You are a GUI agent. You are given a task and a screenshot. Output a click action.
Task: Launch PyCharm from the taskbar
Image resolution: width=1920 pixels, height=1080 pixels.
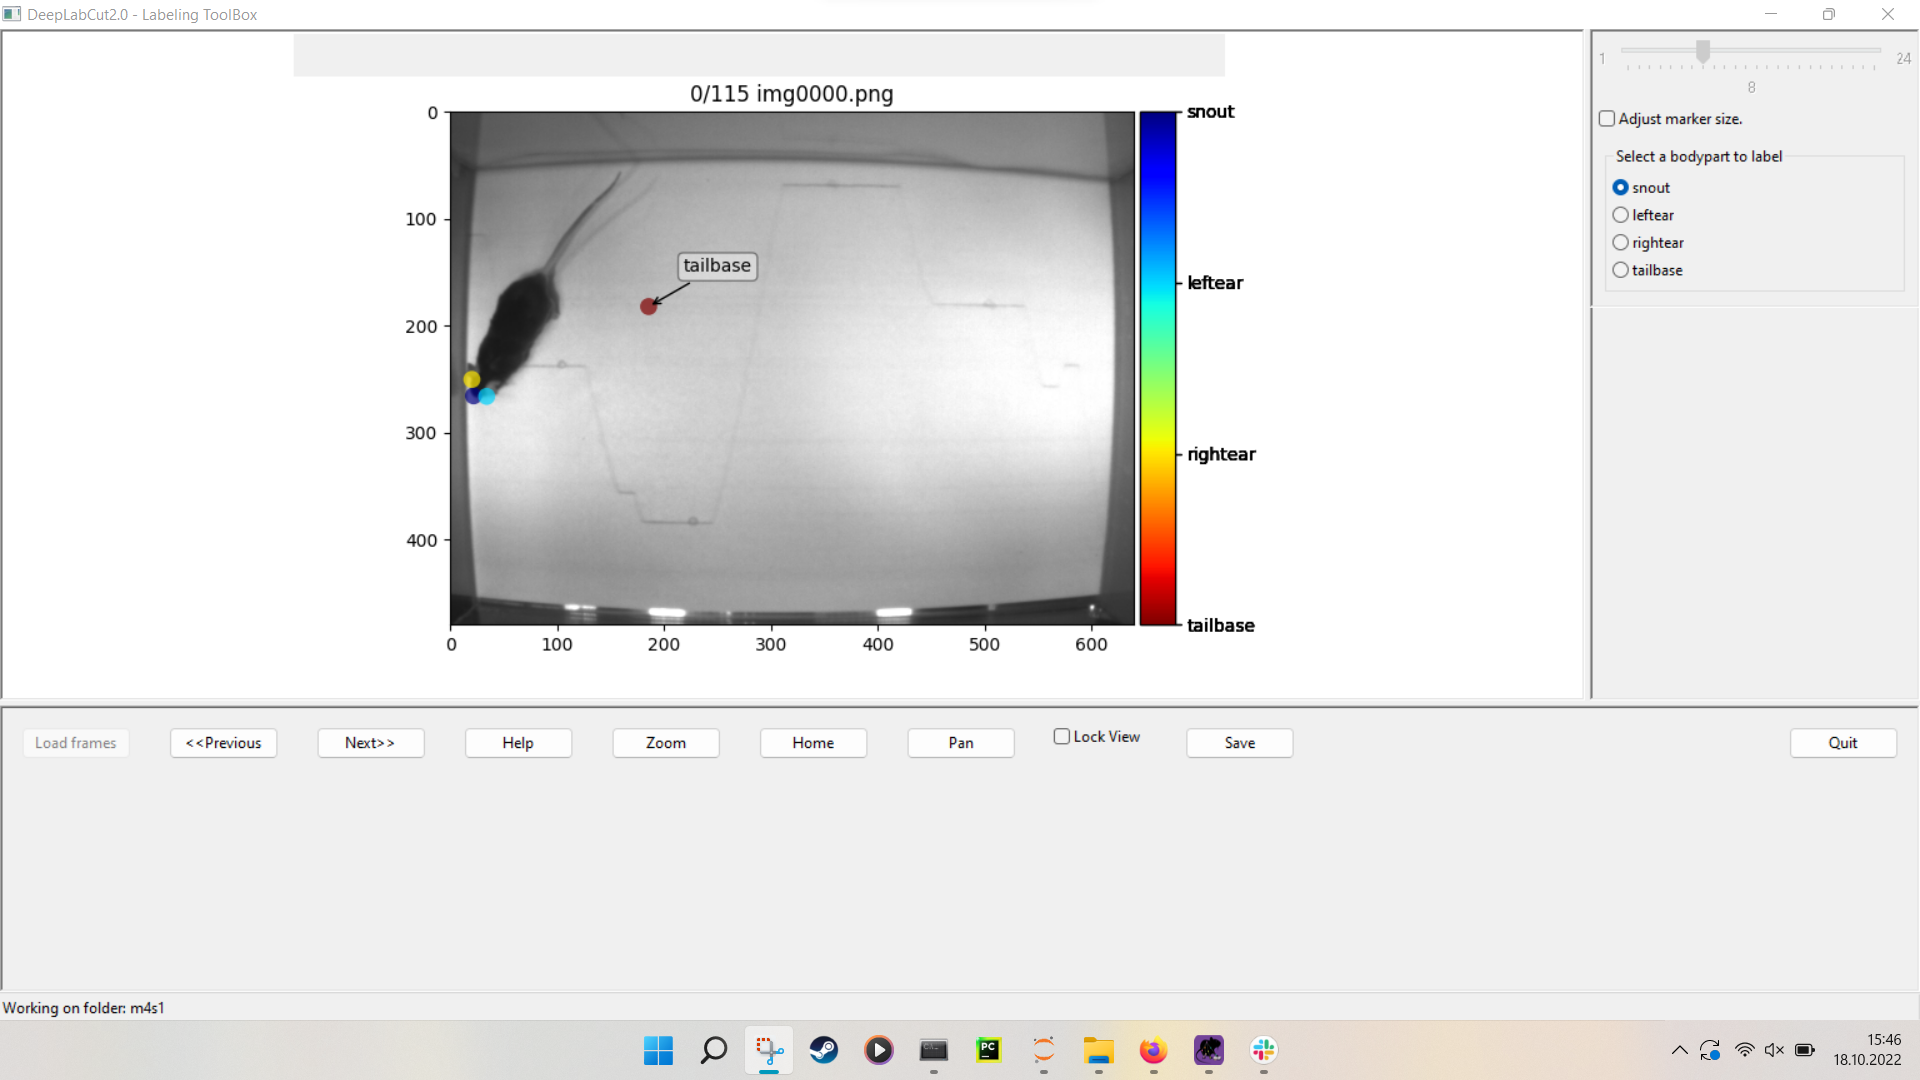[988, 1050]
